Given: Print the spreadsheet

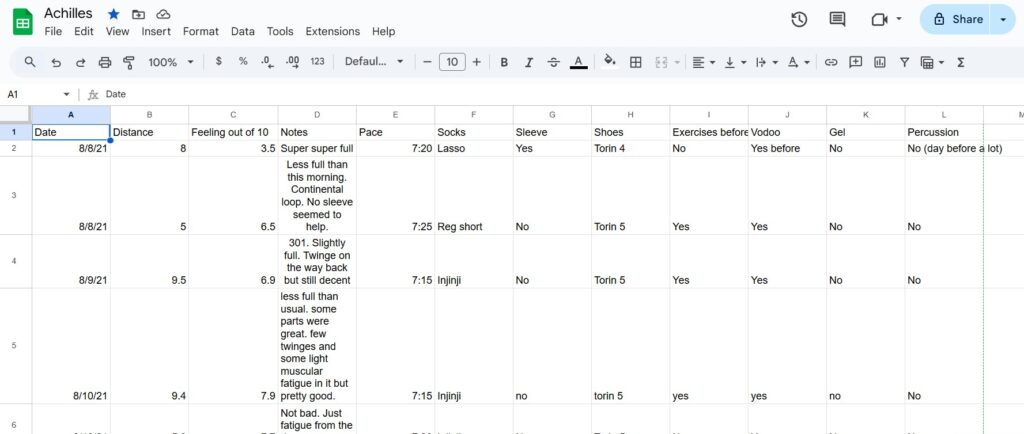Looking at the screenshot, I should click(104, 62).
